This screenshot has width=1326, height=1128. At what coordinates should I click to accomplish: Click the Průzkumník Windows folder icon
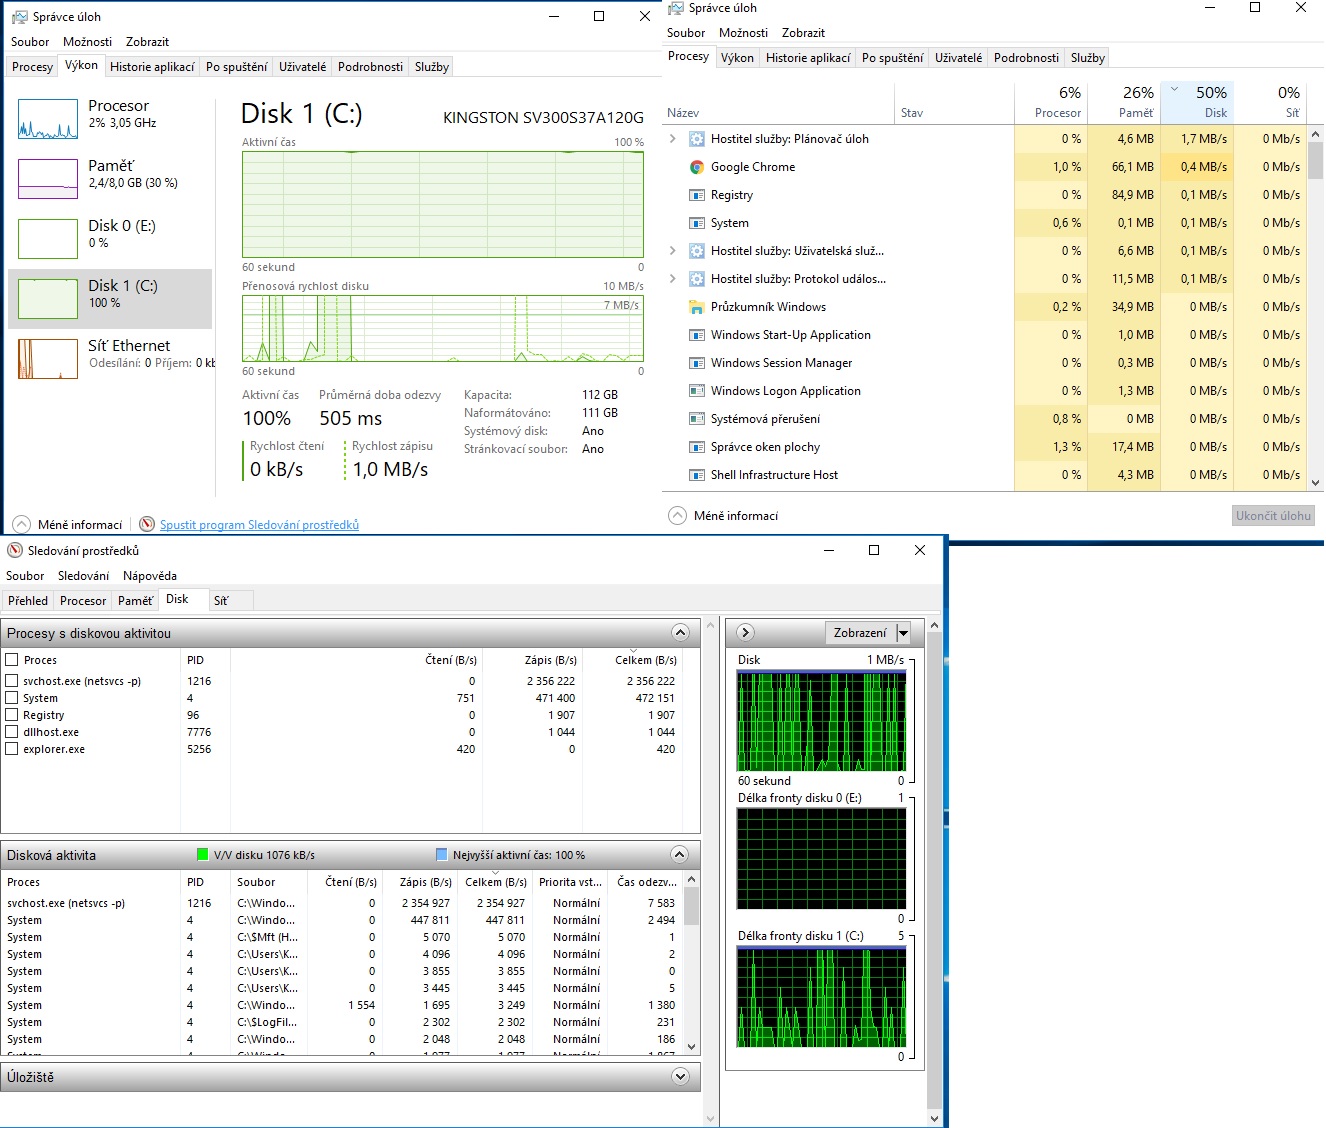697,307
